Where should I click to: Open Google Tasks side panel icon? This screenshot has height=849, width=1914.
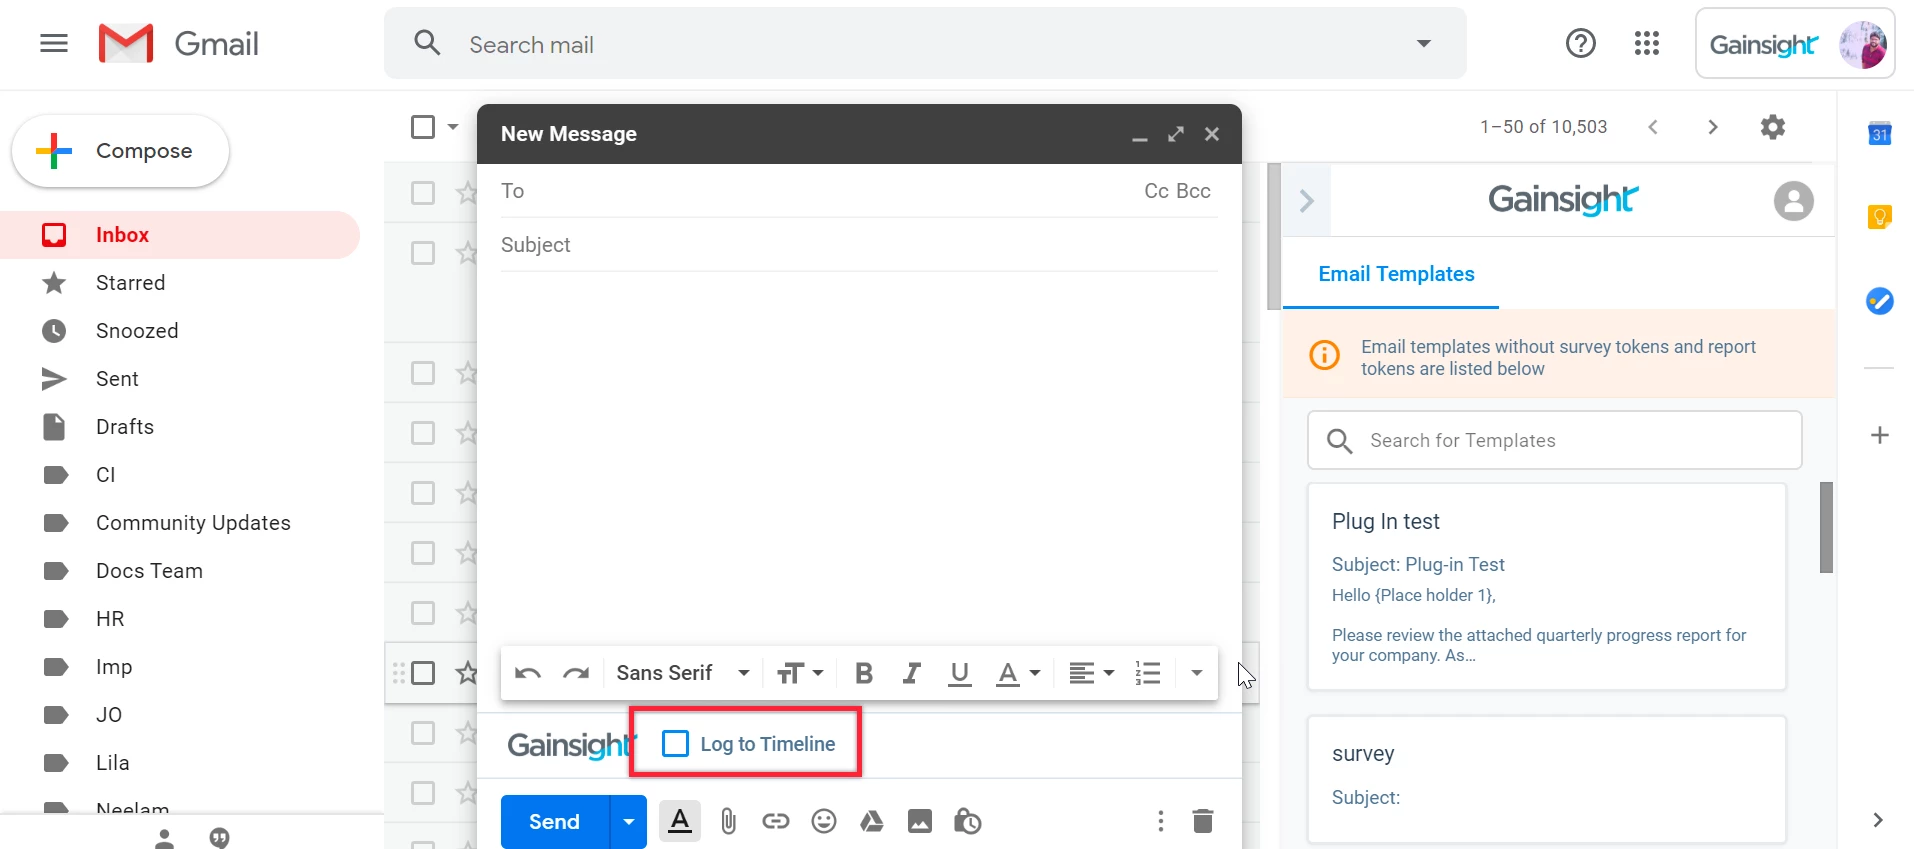(x=1880, y=301)
